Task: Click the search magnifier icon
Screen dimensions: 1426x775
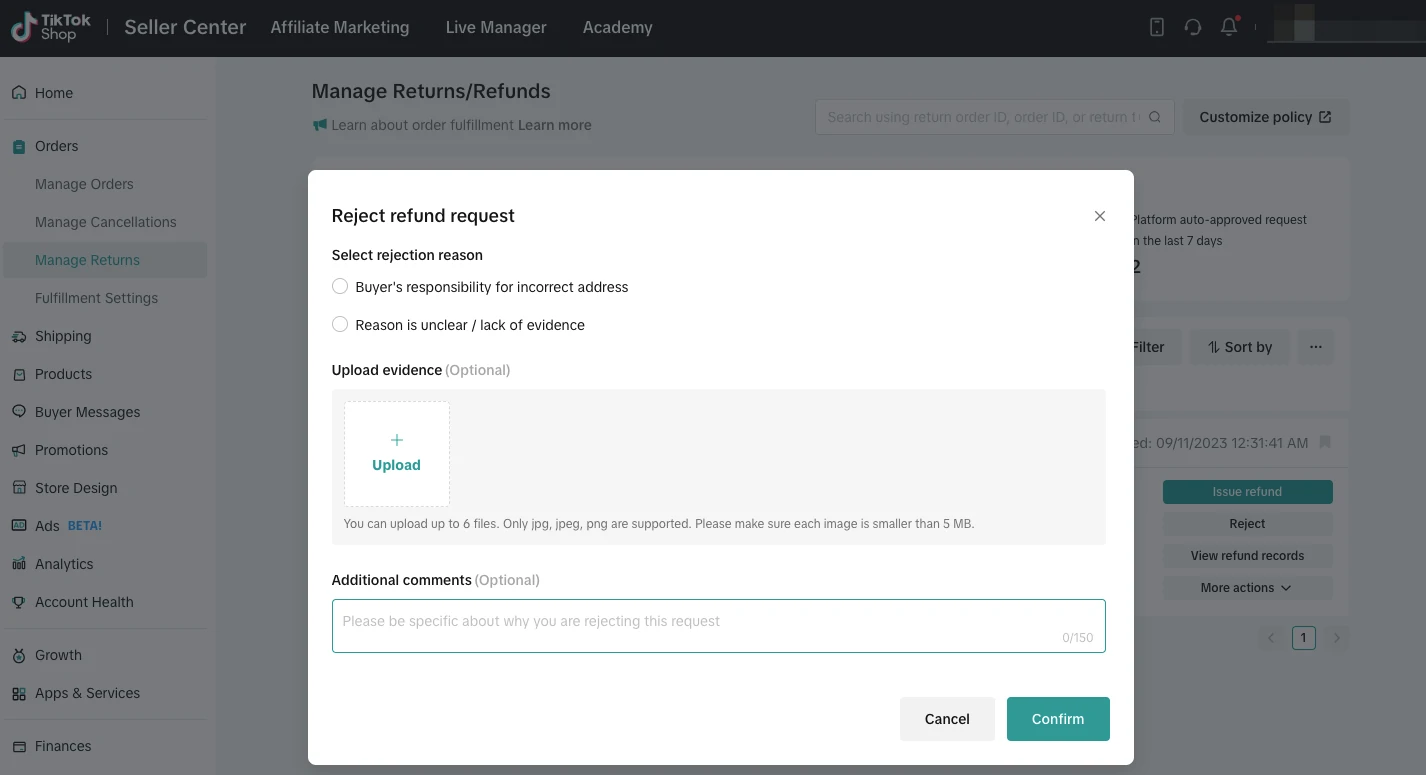Action: pyautogui.click(x=1155, y=117)
